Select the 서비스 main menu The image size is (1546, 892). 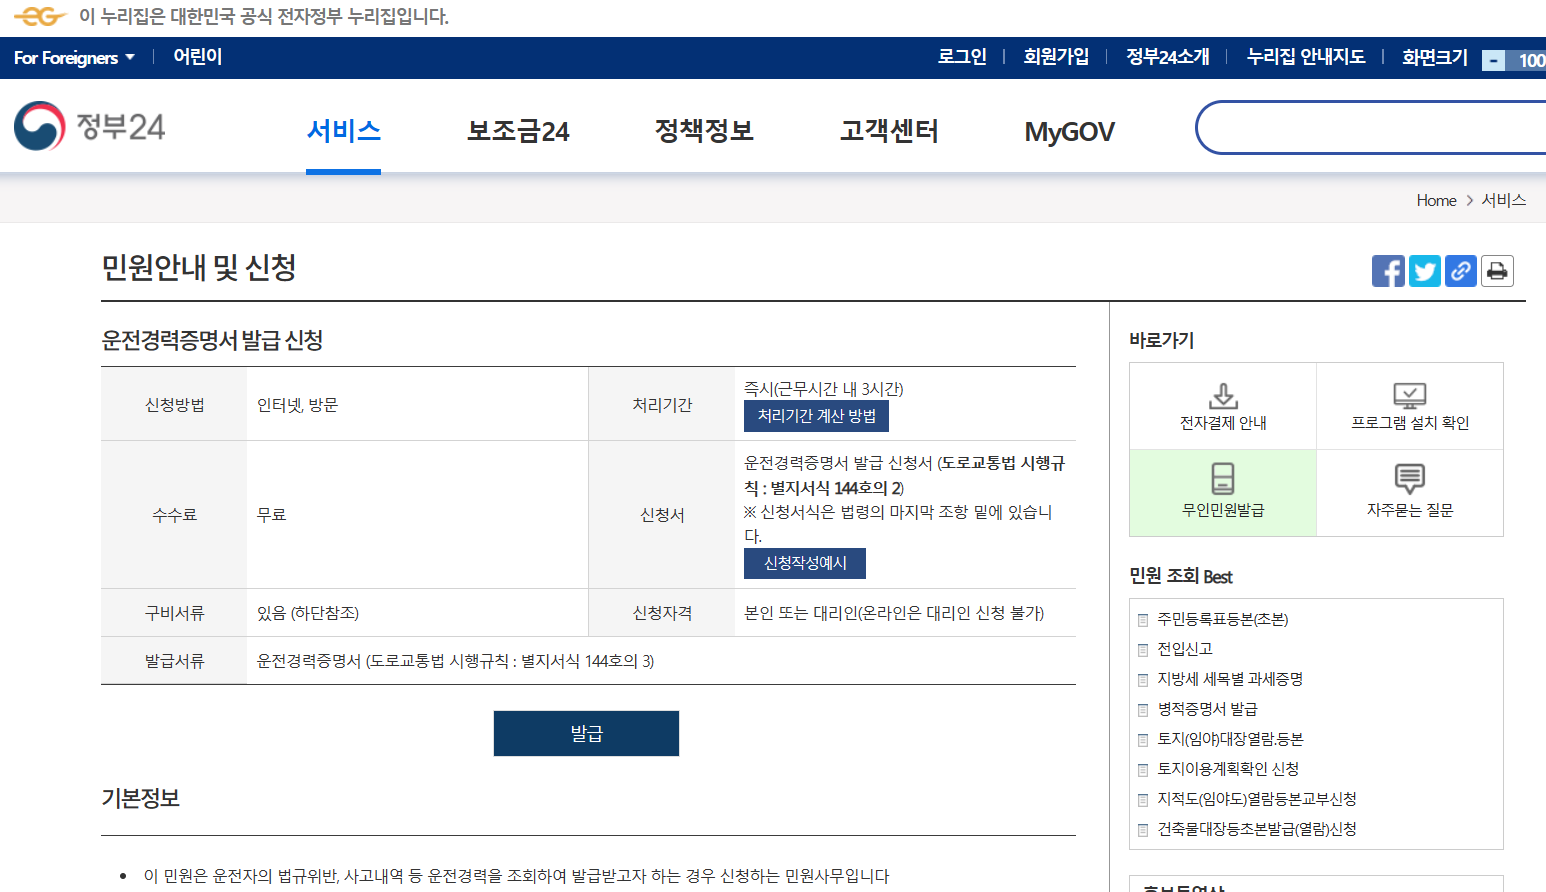pyautogui.click(x=343, y=131)
